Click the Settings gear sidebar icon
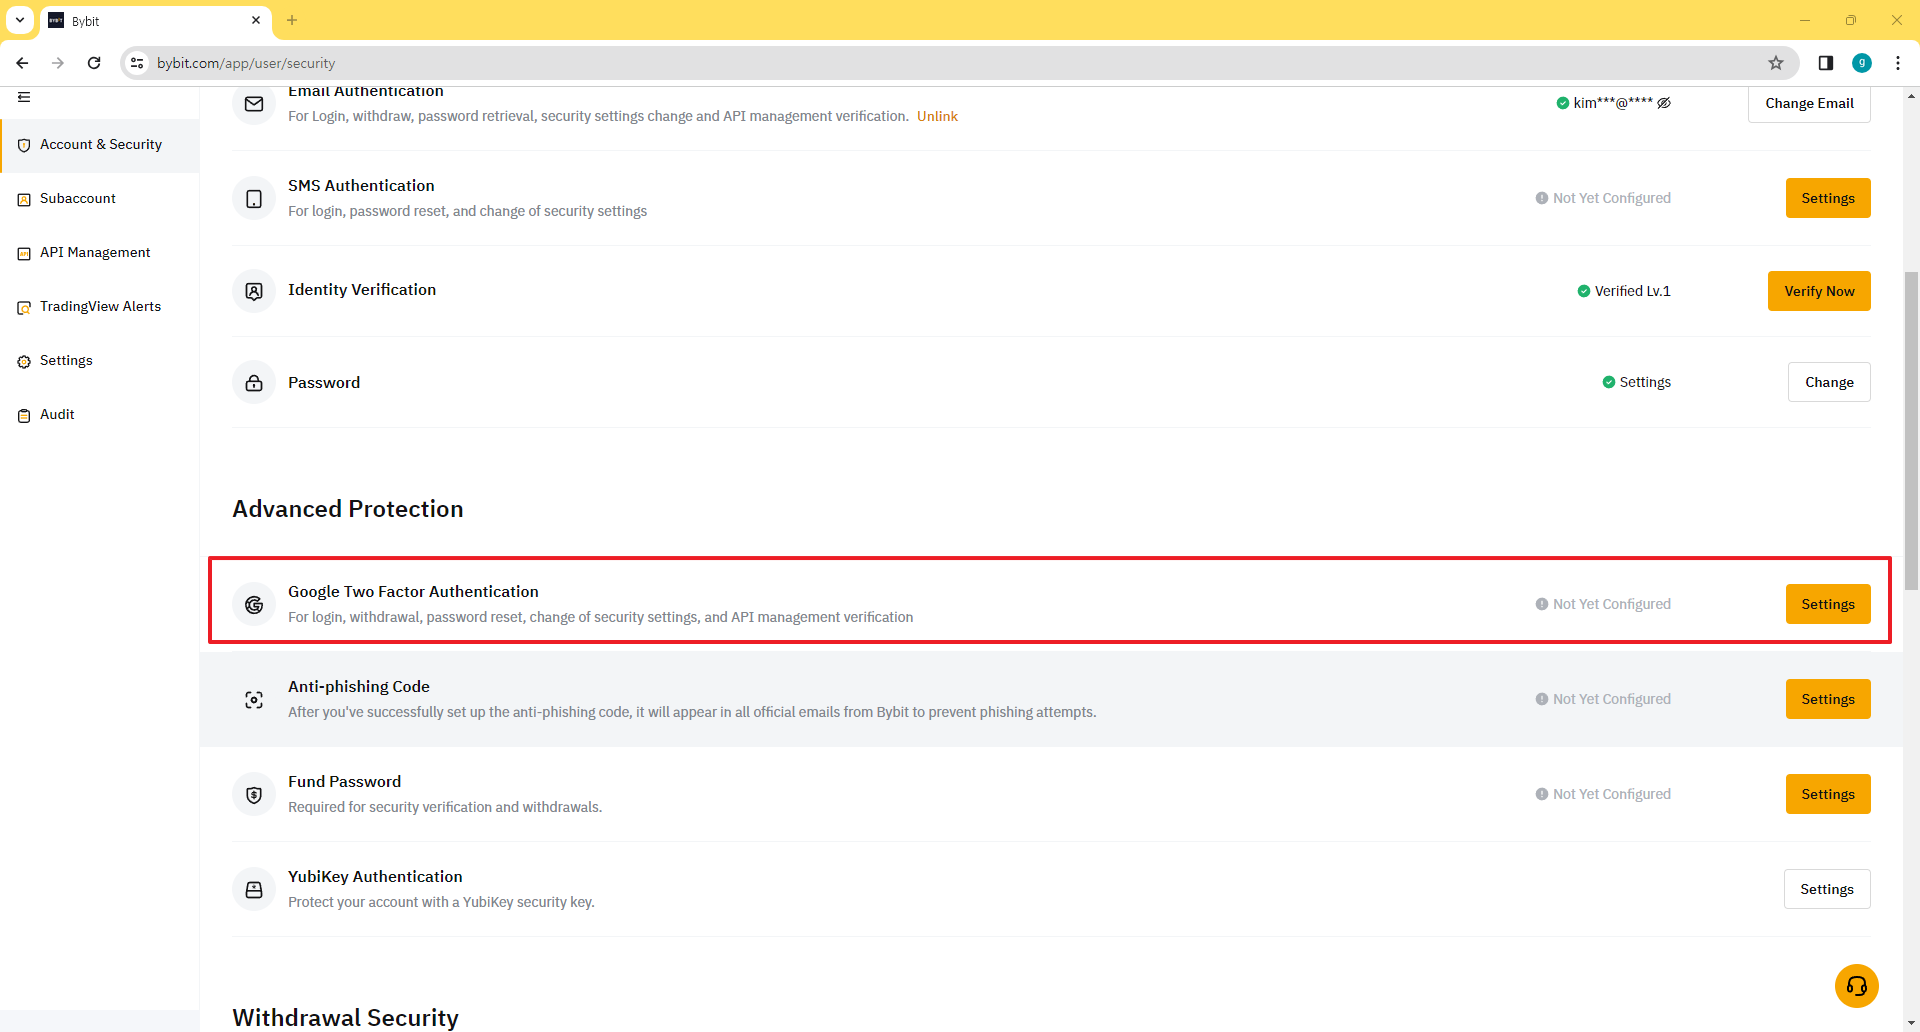Screen dimensions: 1920x1032 tap(24, 362)
